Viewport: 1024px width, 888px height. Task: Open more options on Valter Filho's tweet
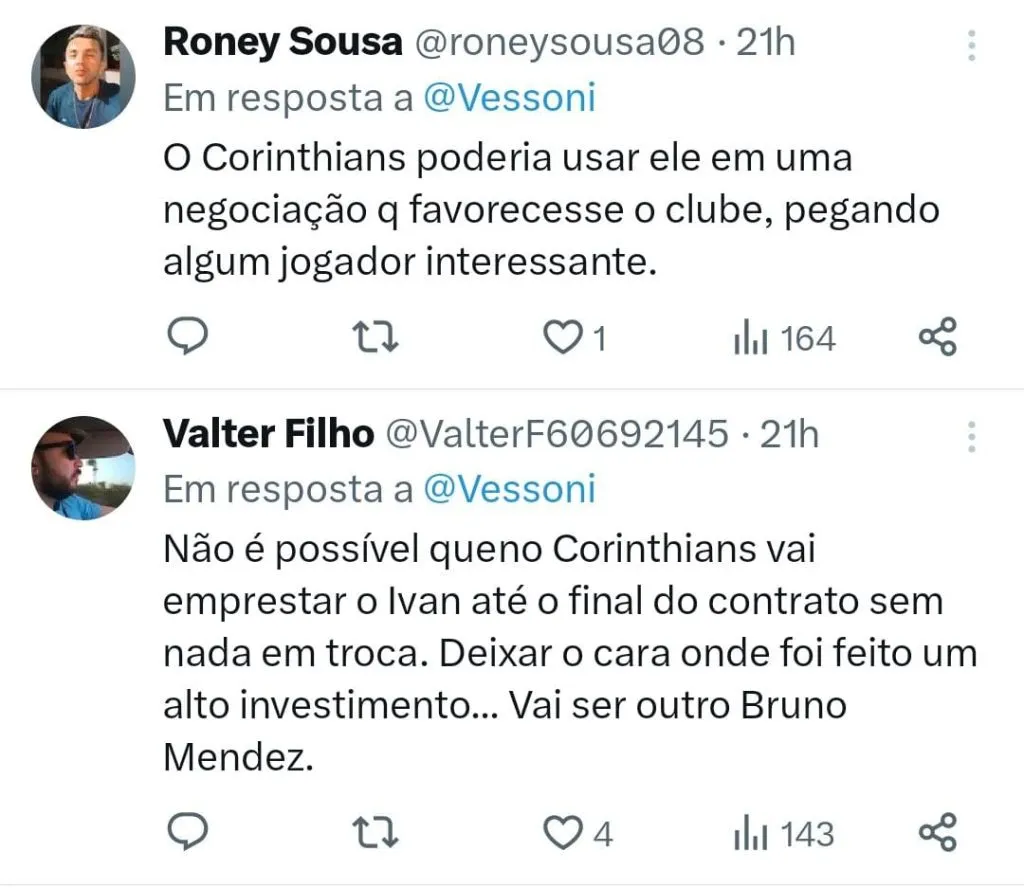(970, 436)
